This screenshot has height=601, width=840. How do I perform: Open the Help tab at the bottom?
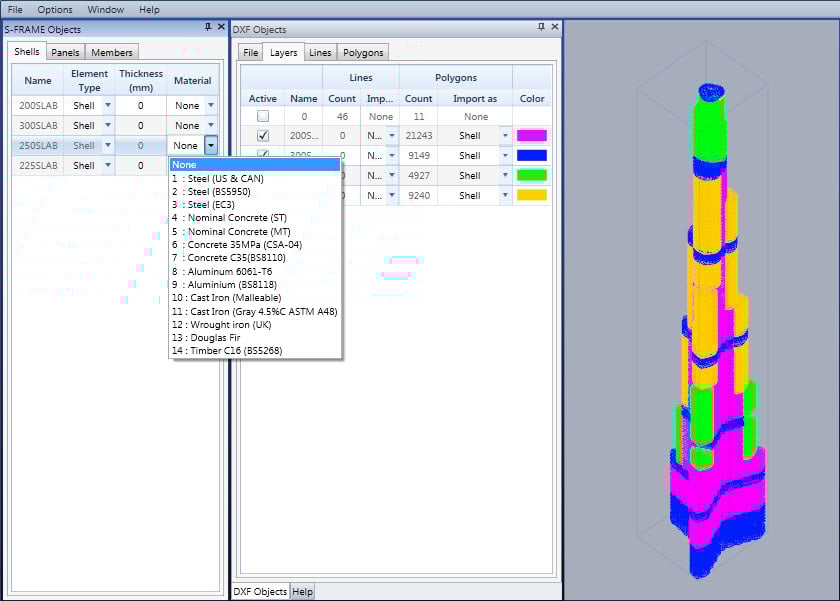point(302,591)
